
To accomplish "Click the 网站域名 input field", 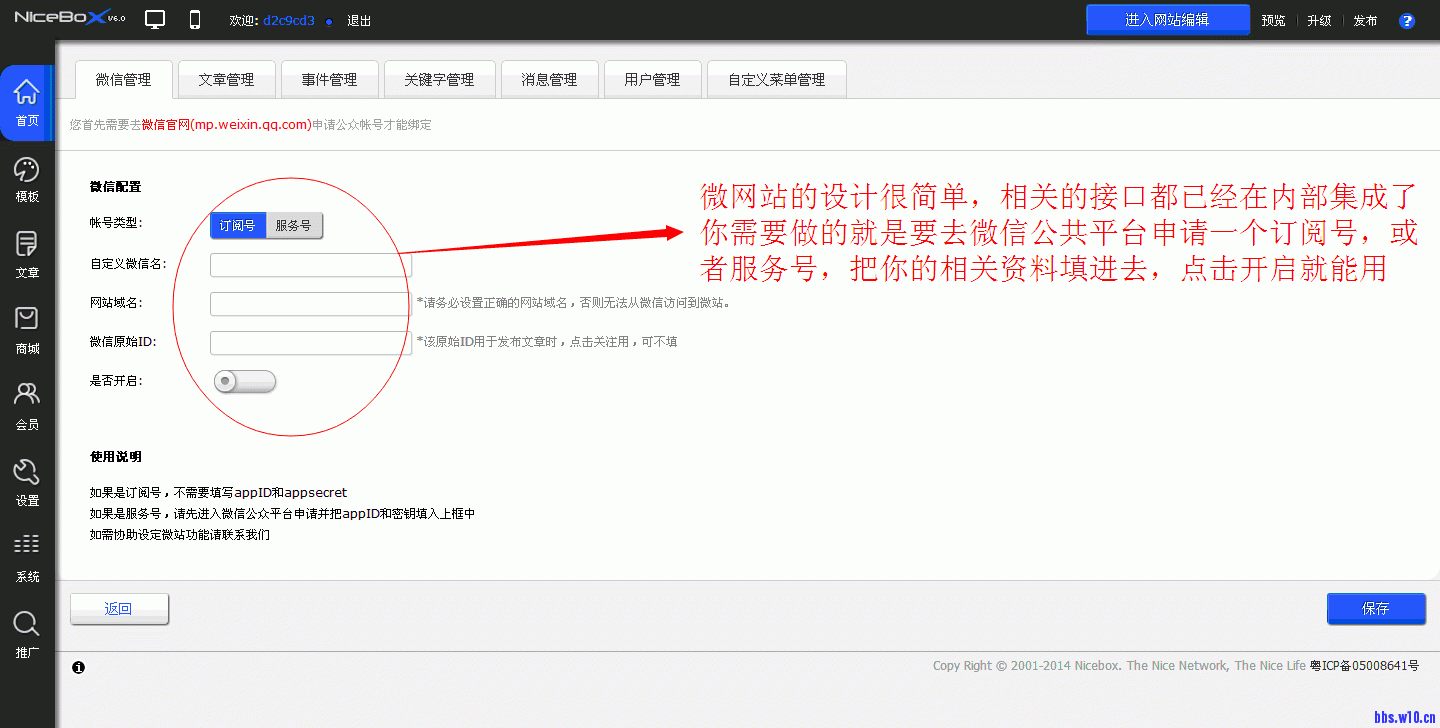I will click(x=309, y=303).
